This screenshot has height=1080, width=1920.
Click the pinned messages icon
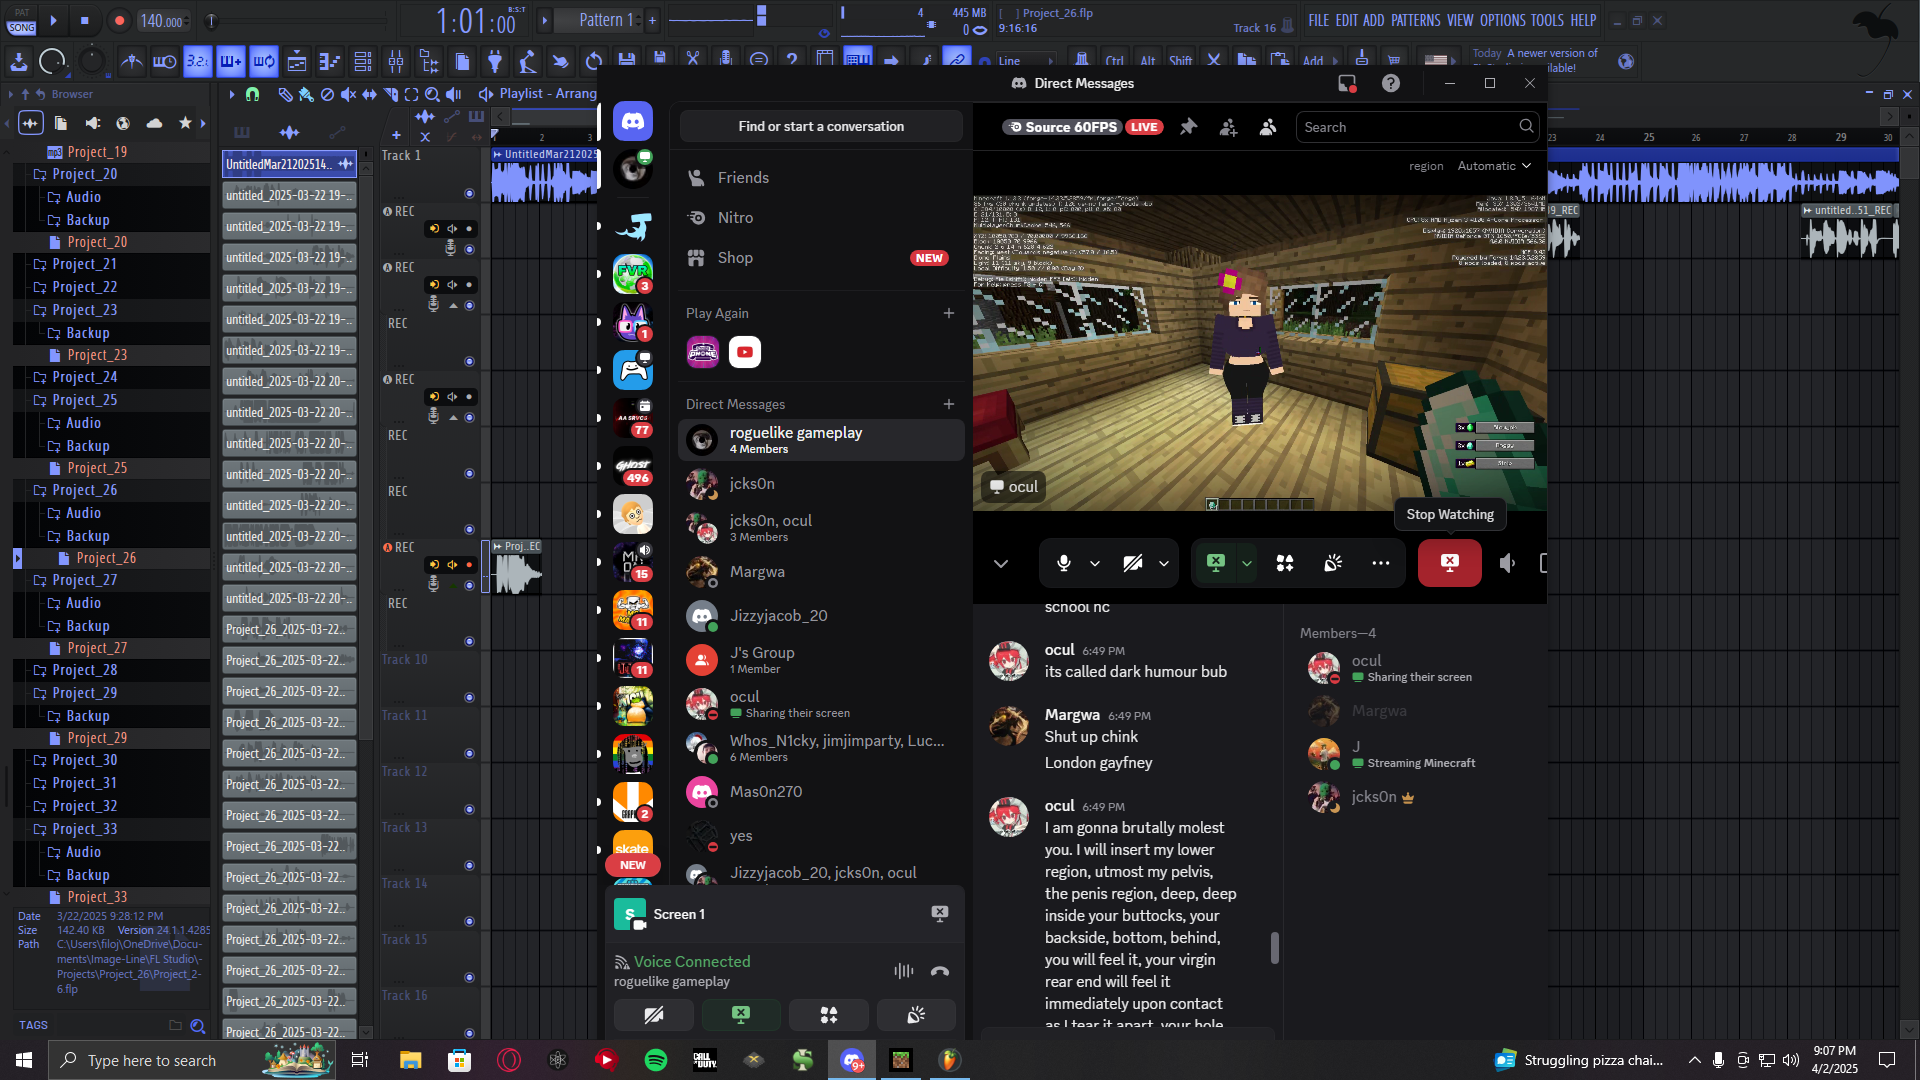[1188, 127]
